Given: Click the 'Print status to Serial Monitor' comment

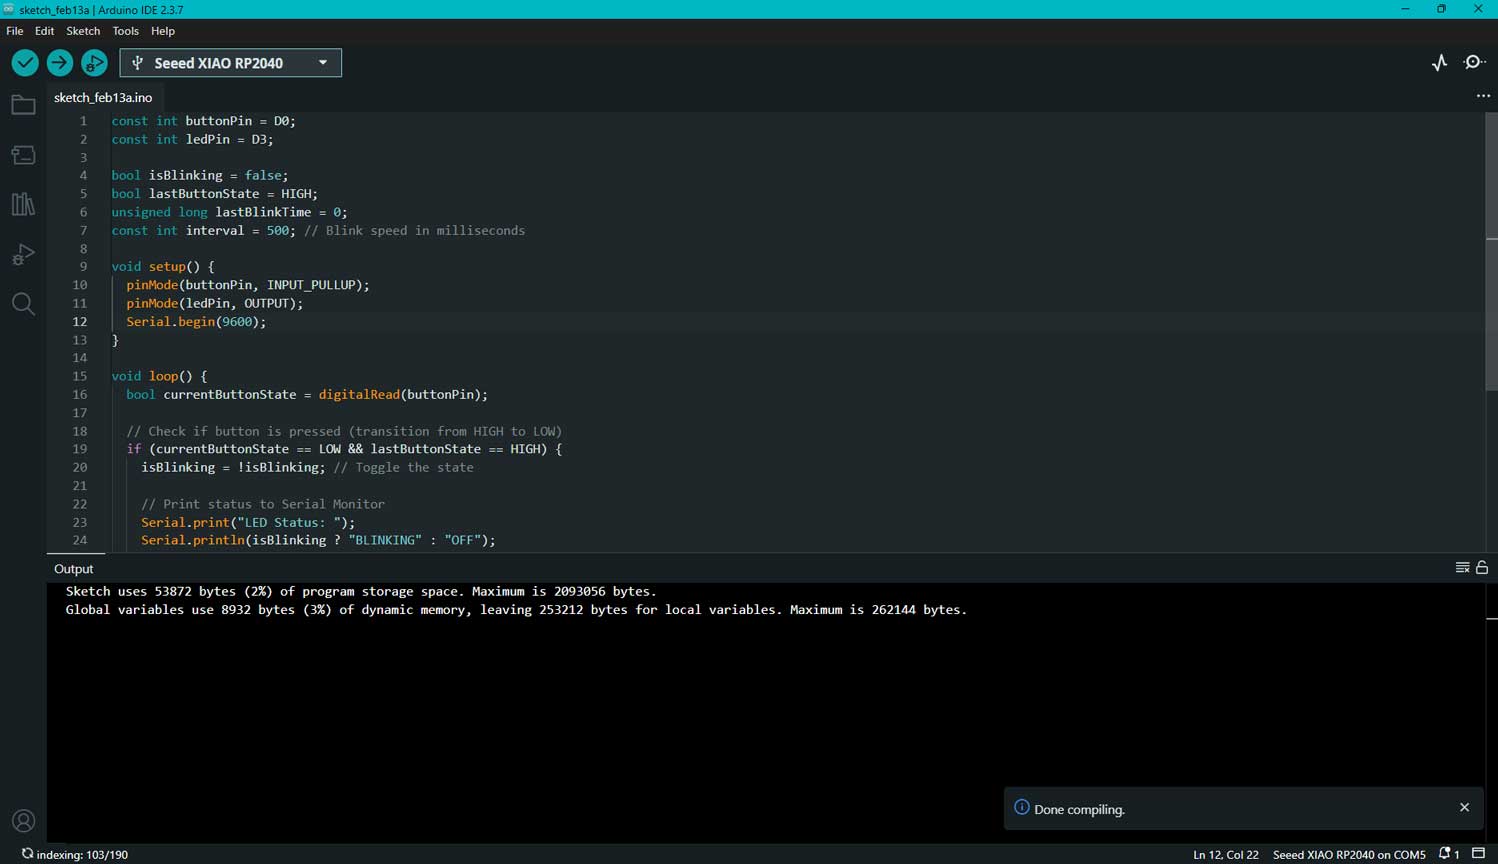Looking at the screenshot, I should pyautogui.click(x=263, y=504).
